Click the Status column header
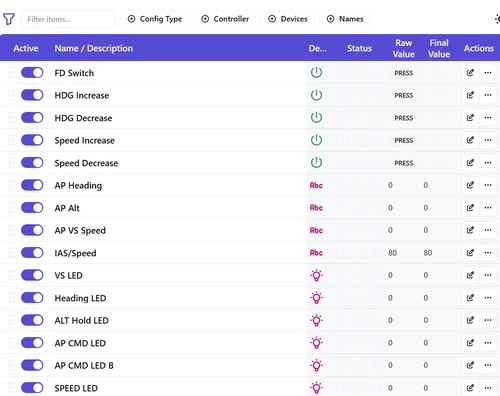Screen dimensions: 500x396 [x=359, y=48]
